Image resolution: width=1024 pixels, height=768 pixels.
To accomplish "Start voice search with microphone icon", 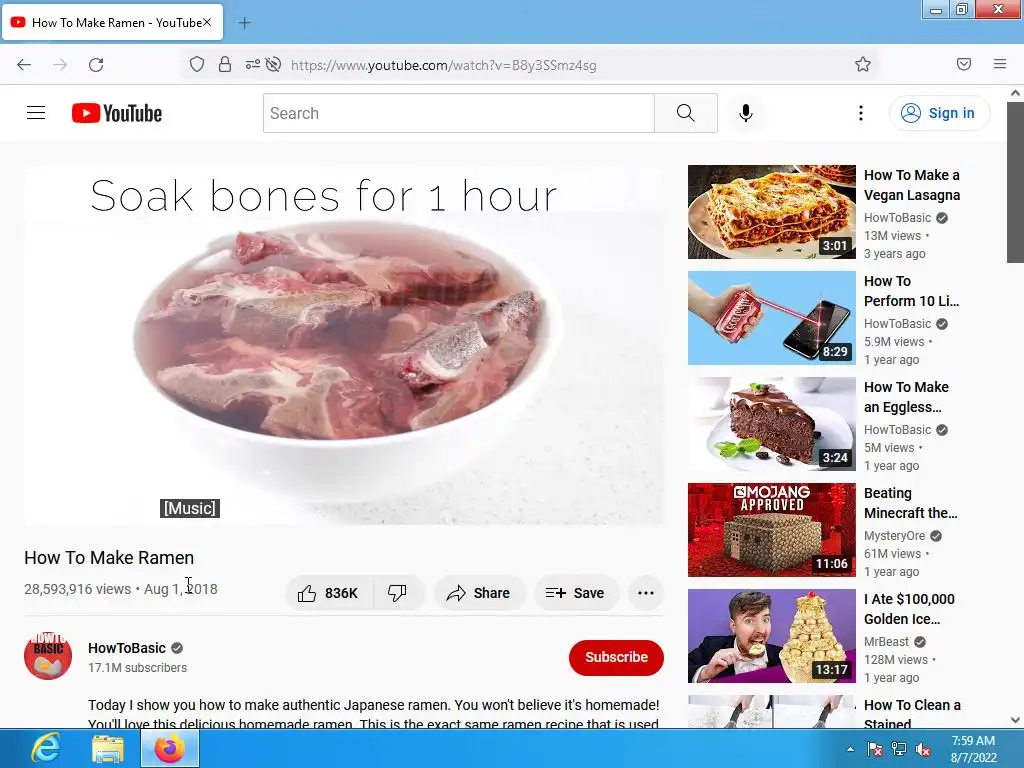I will coord(746,113).
